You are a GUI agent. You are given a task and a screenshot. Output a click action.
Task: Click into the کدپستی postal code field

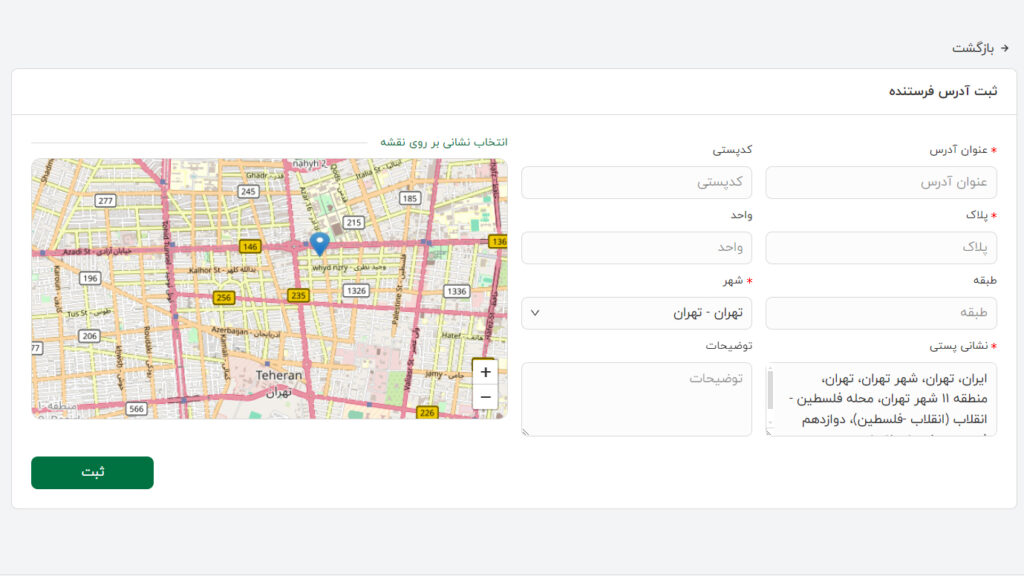[636, 183]
